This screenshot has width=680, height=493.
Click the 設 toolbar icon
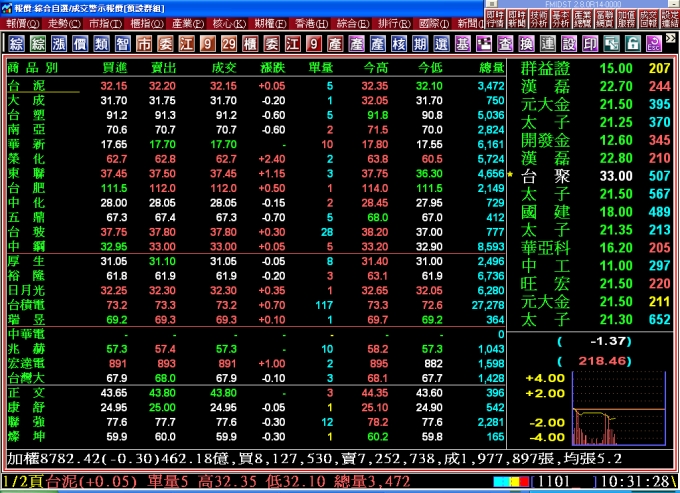[569, 43]
